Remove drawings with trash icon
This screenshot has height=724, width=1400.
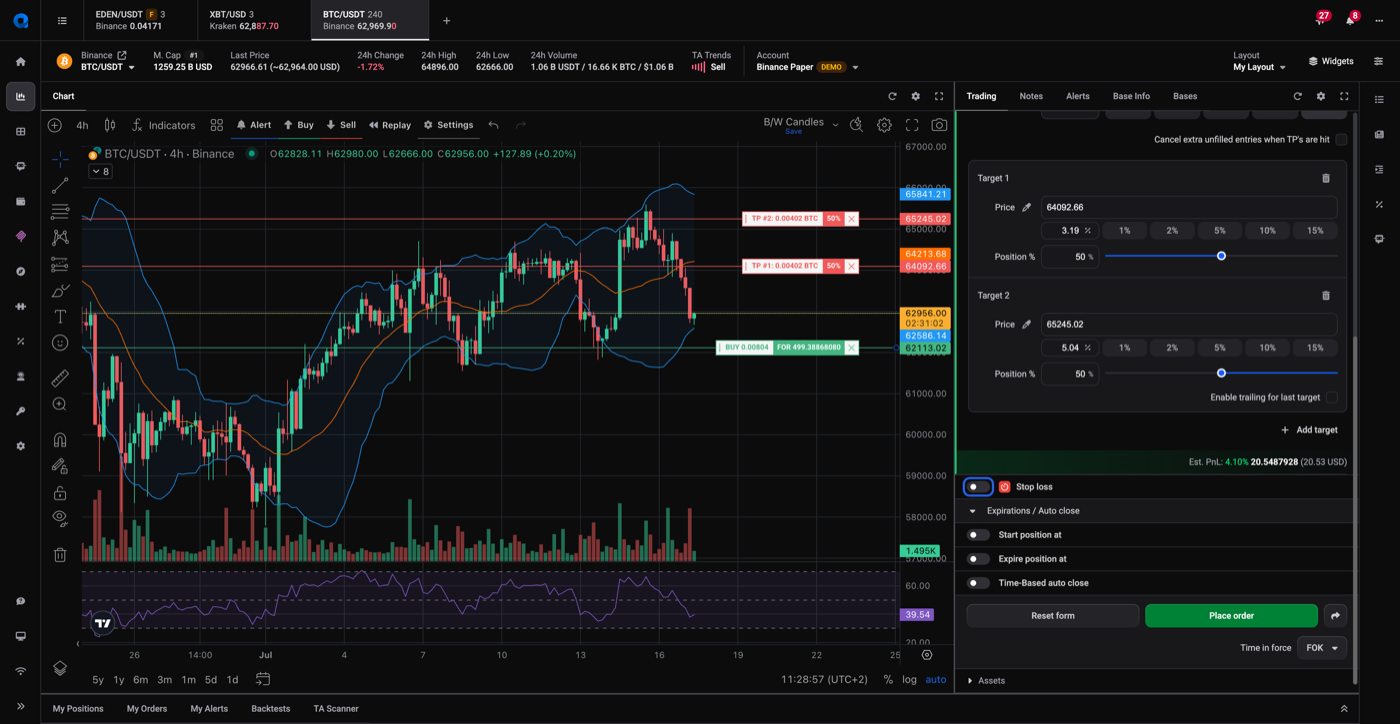point(60,554)
